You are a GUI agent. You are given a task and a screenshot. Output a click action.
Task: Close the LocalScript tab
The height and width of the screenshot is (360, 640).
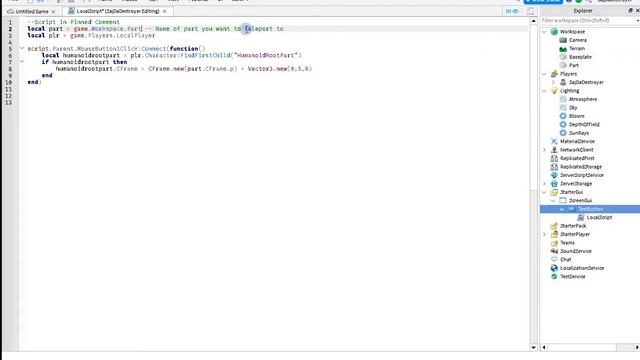pos(164,11)
